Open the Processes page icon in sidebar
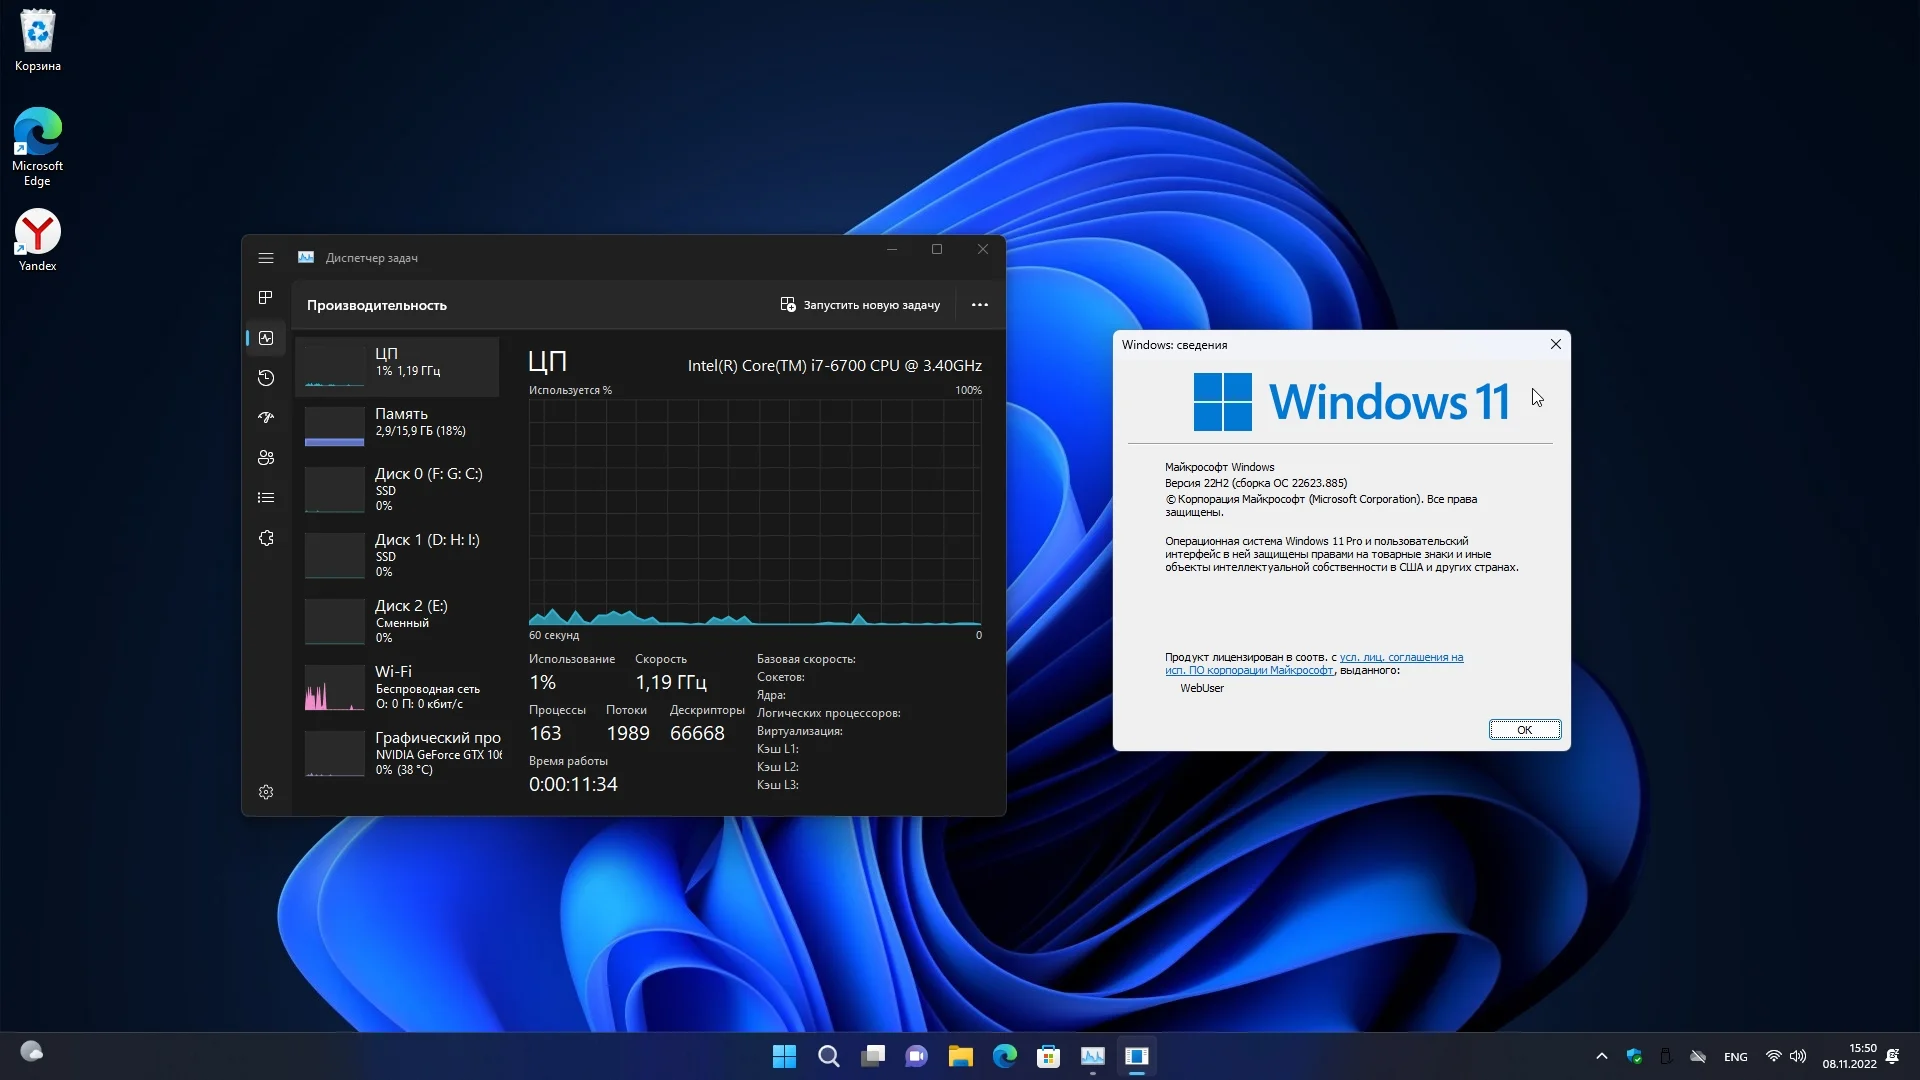 point(266,298)
